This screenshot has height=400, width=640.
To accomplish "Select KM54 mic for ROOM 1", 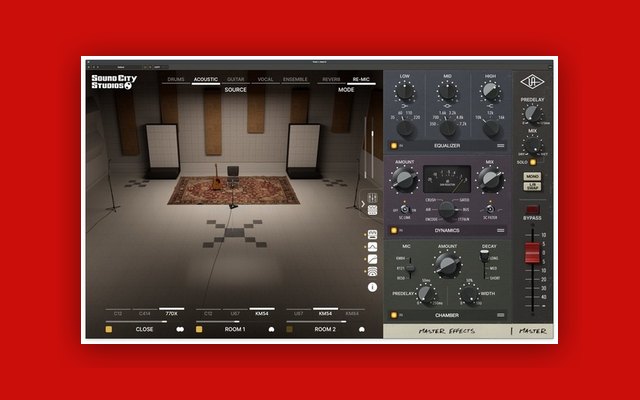I will 262,313.
